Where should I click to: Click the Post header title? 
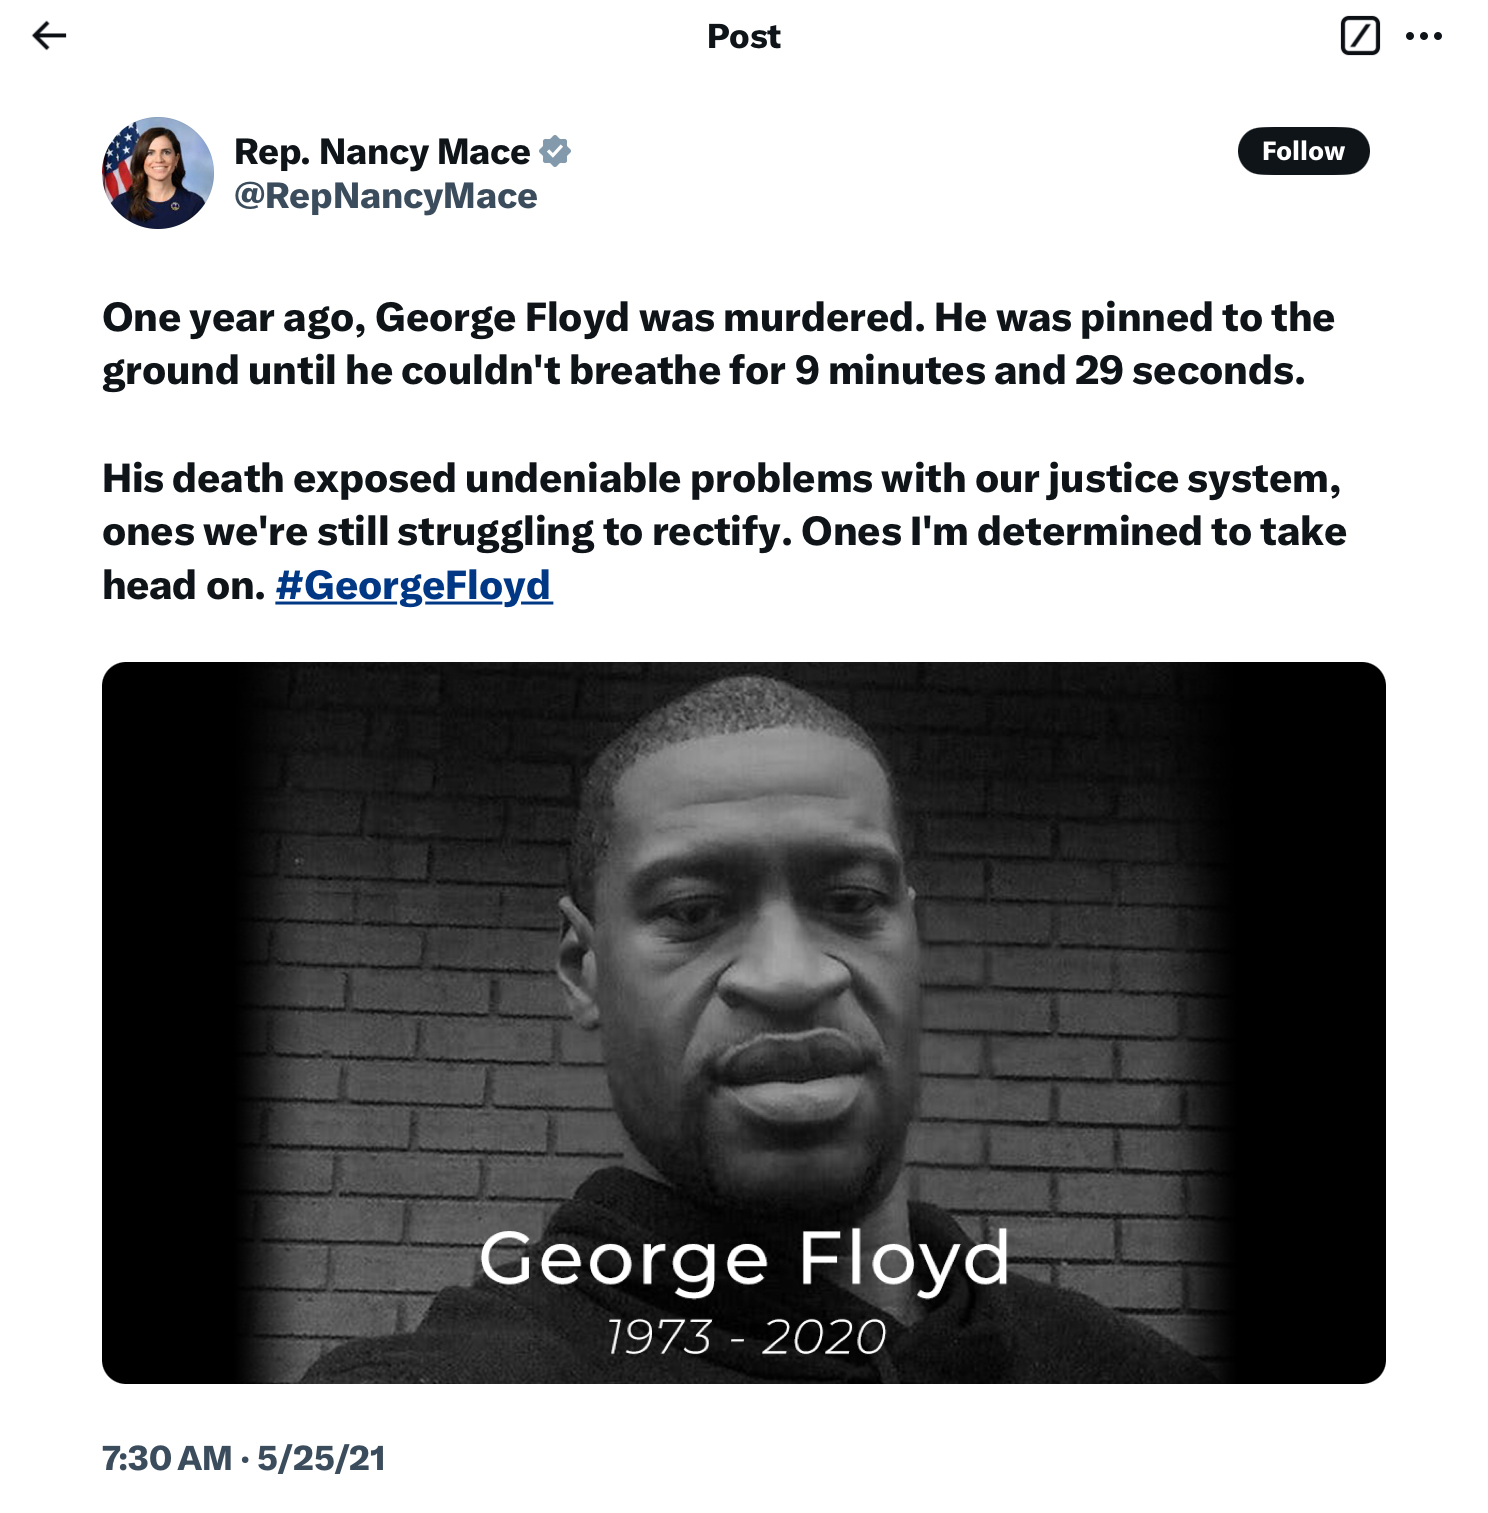(743, 36)
